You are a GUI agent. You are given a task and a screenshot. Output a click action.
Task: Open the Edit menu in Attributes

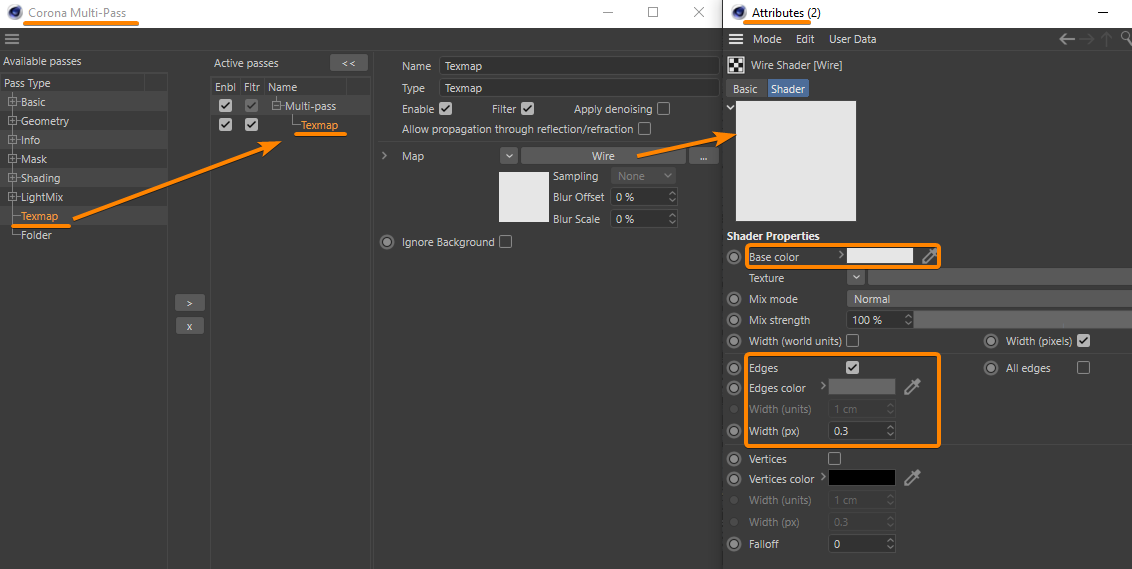[x=805, y=39]
